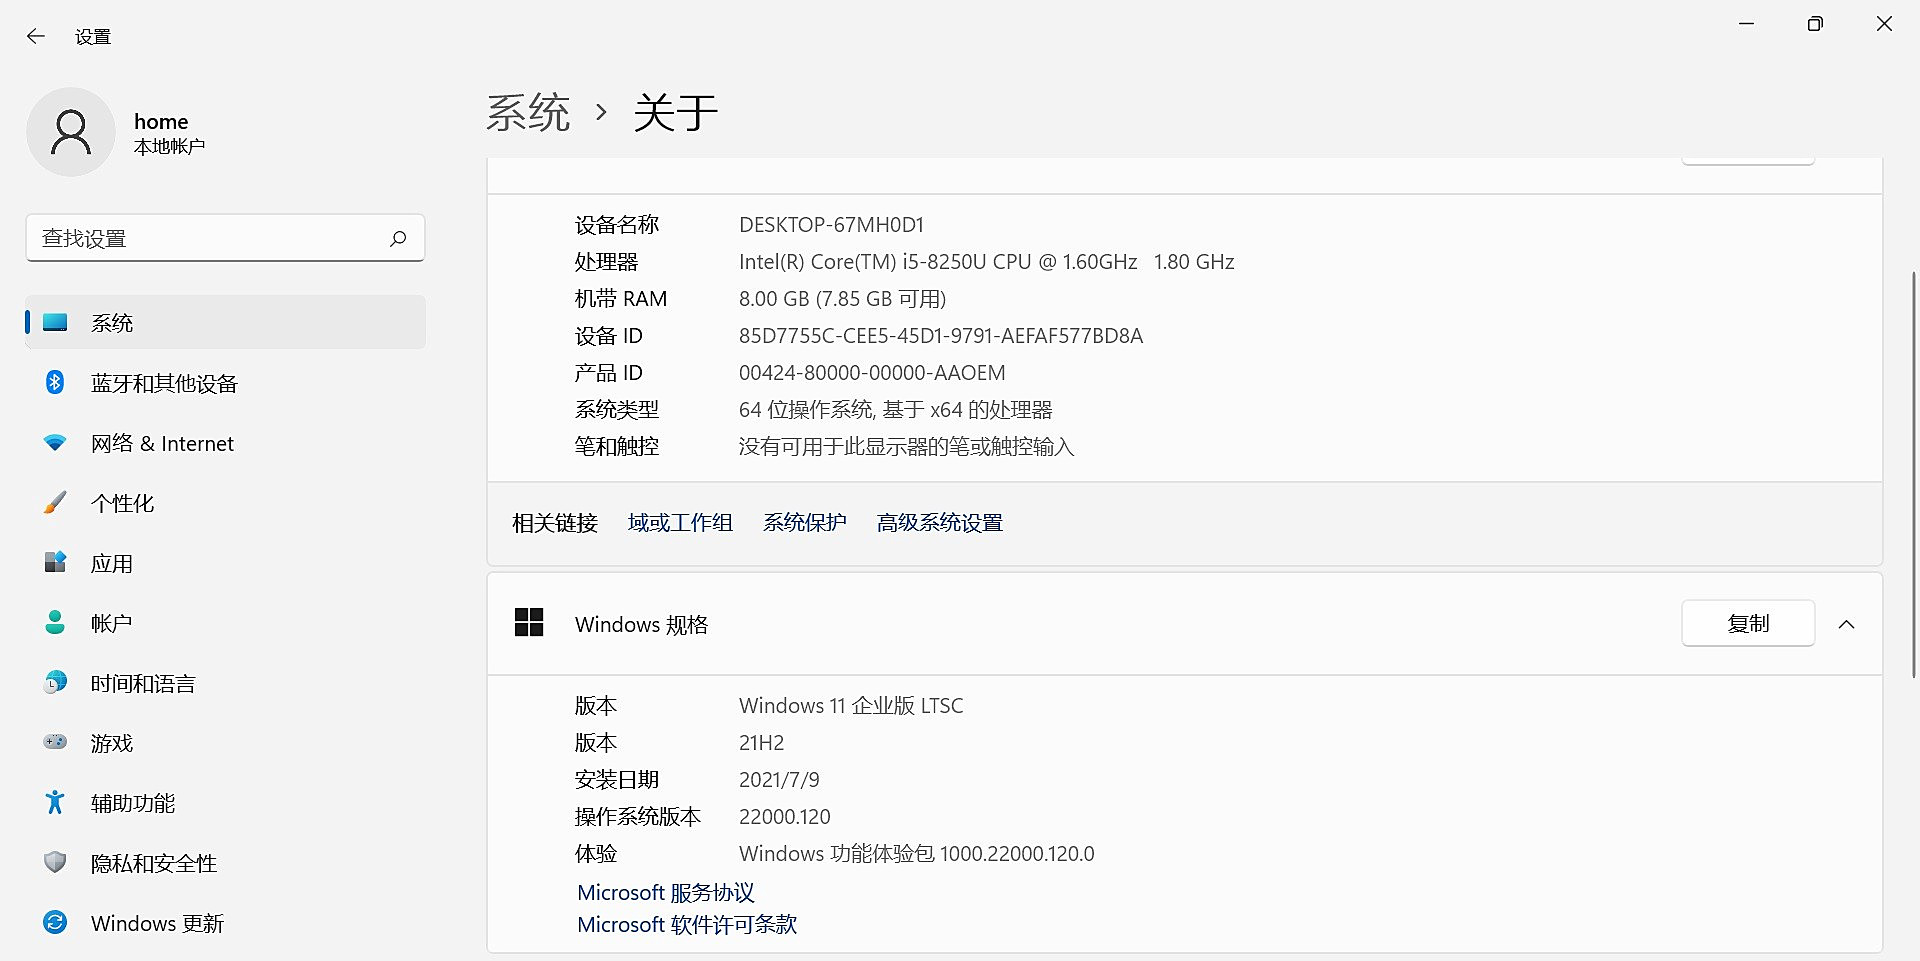Screen dimensions: 1920x961
Task: Click the 隐私和安全性 shield icon
Action: point(55,862)
